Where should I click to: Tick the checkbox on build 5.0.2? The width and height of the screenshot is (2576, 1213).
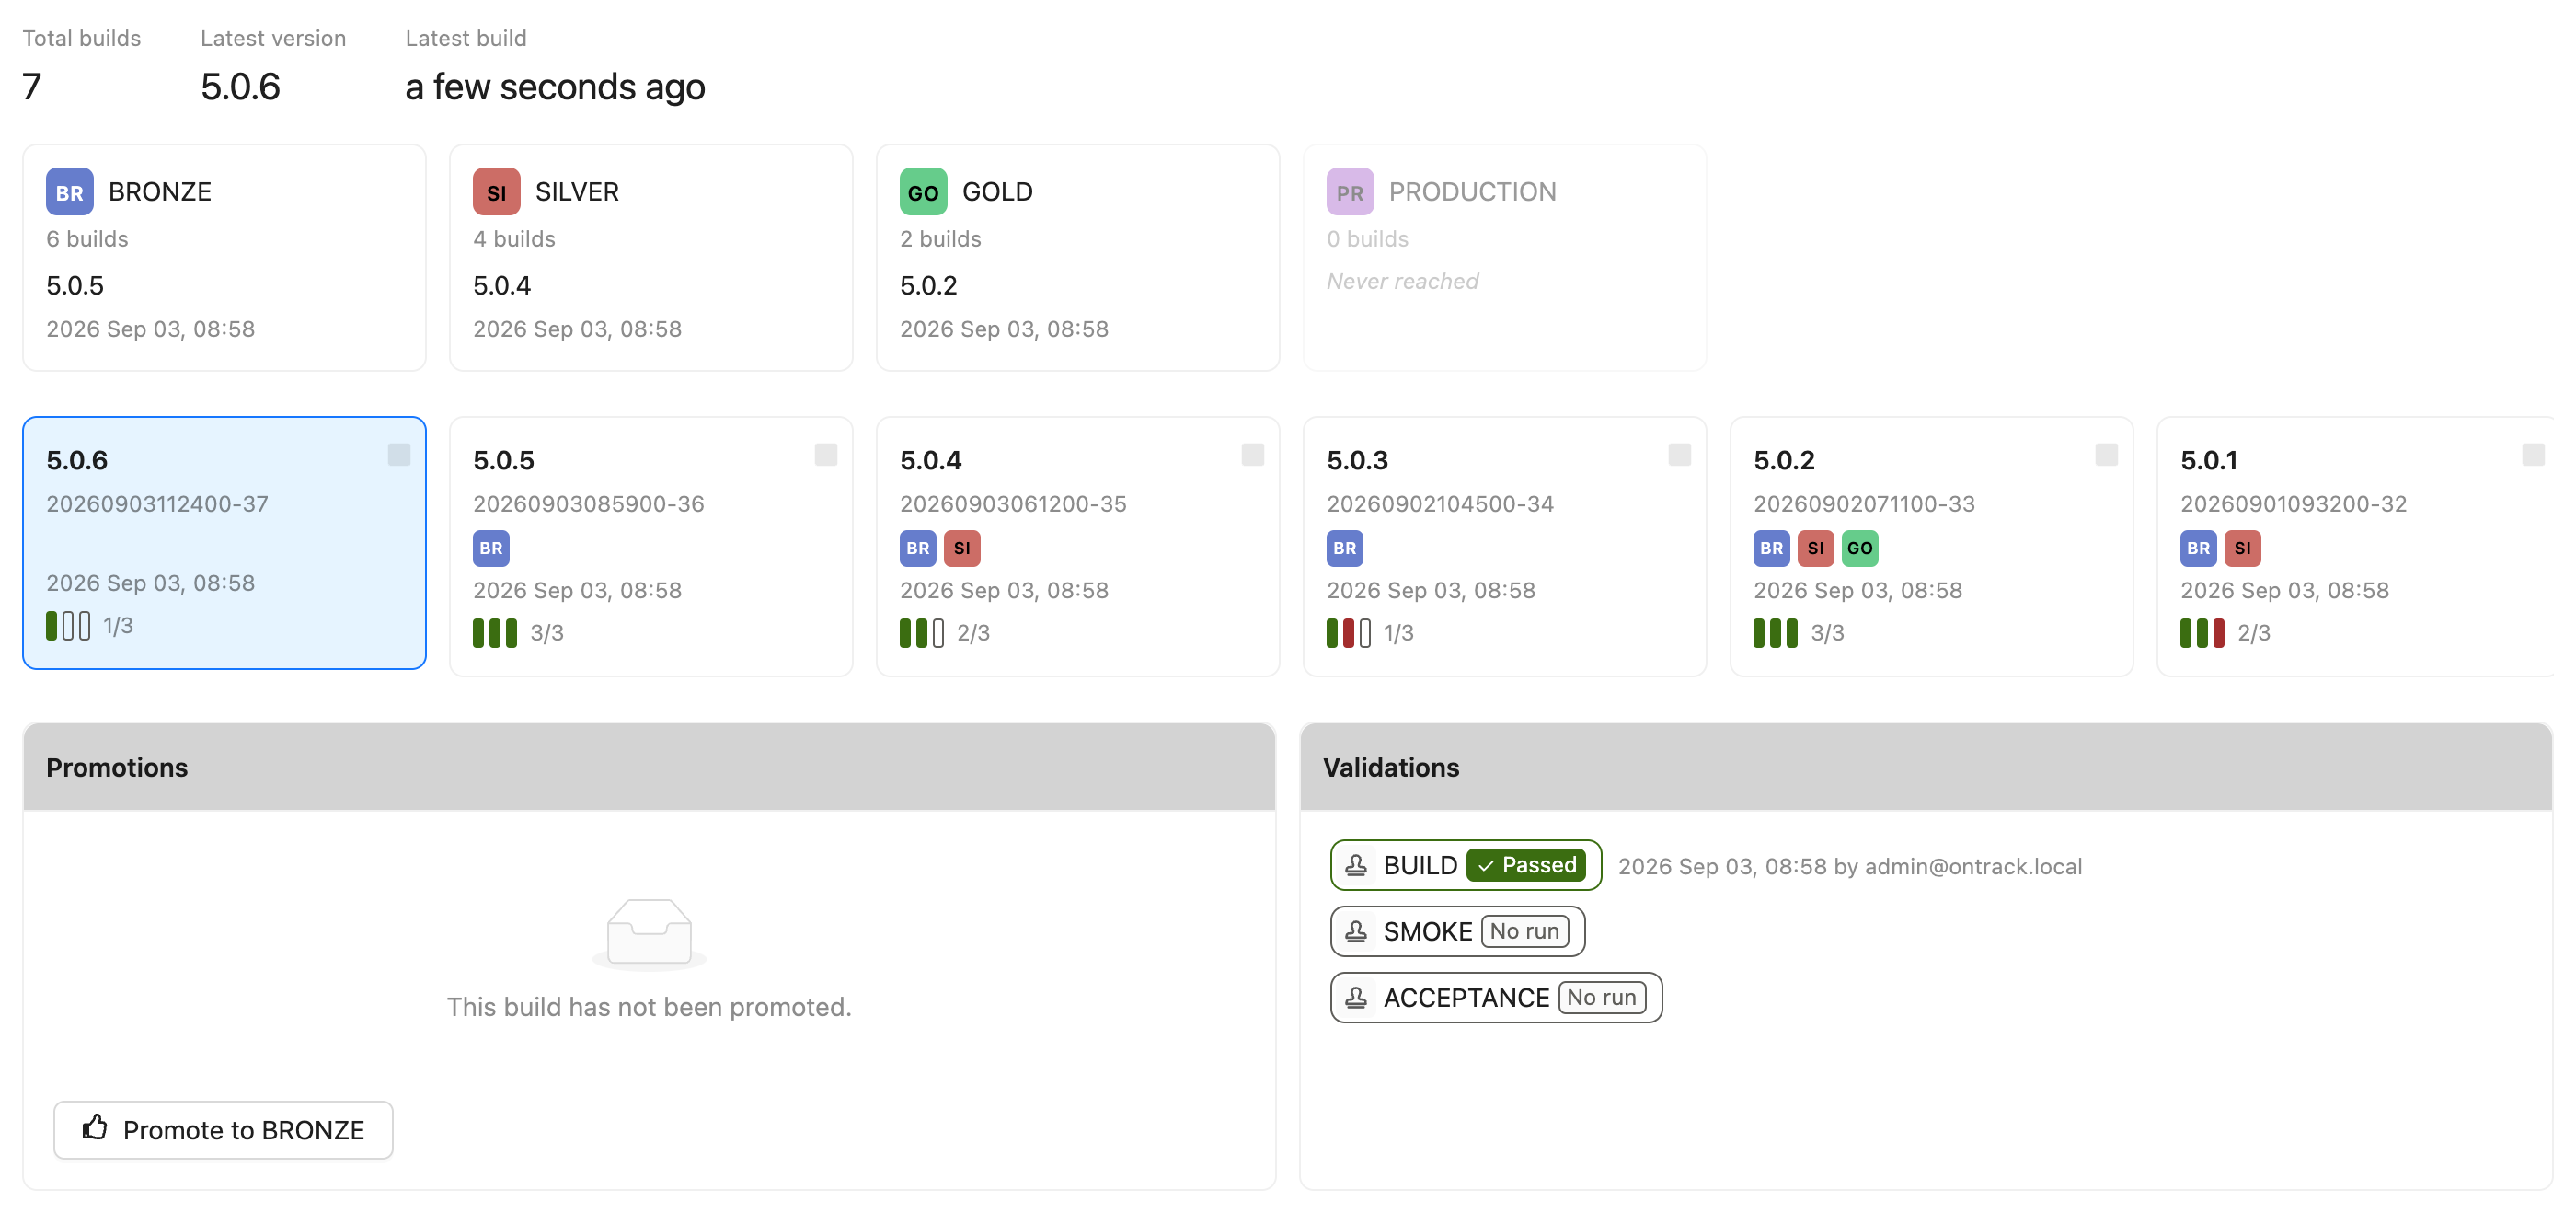2107,455
